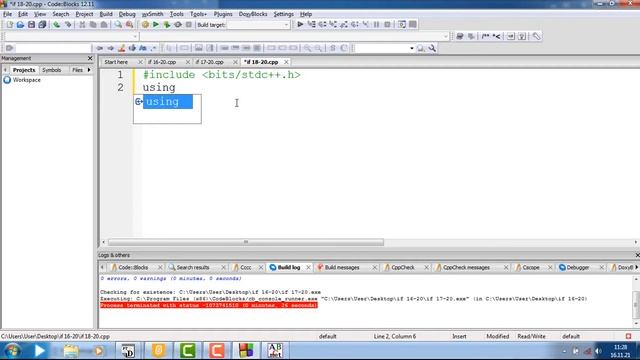
Task: Close the Management panel
Action: click(90, 58)
